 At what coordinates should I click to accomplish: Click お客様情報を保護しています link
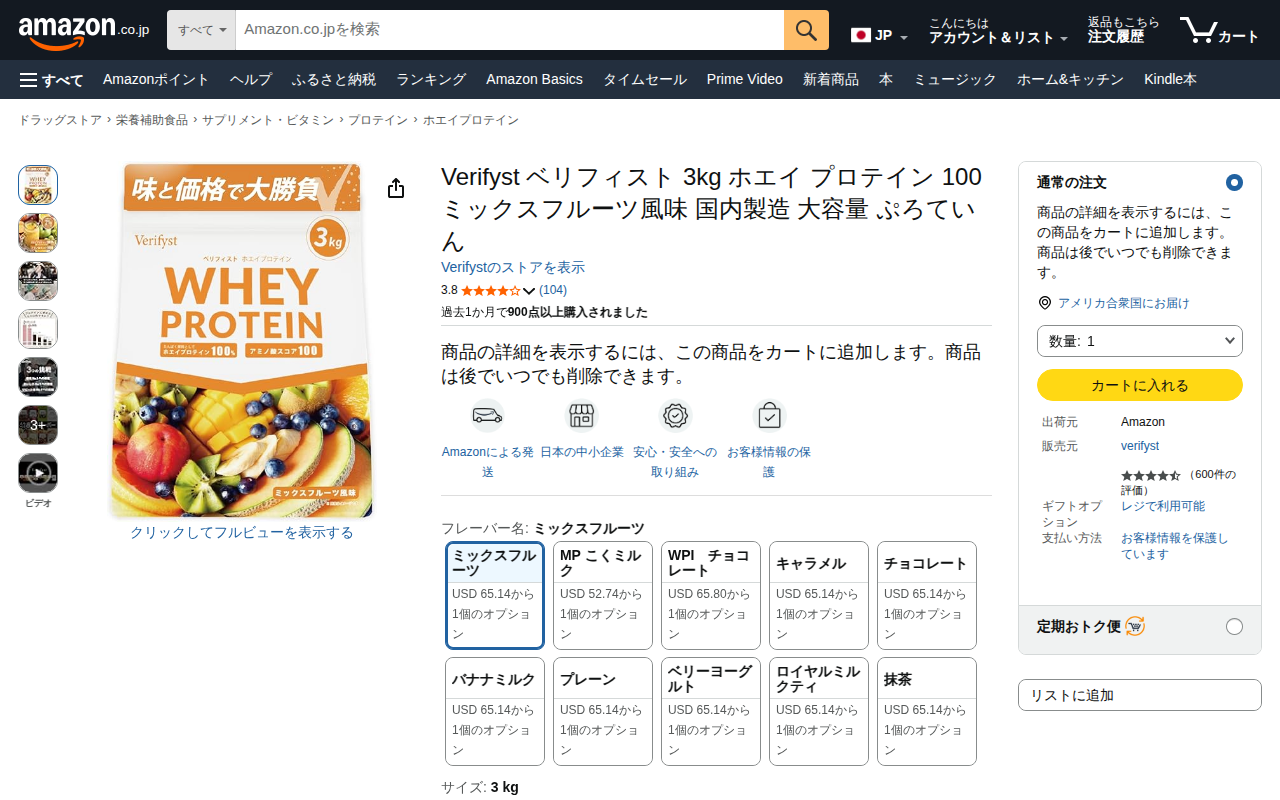(1175, 546)
